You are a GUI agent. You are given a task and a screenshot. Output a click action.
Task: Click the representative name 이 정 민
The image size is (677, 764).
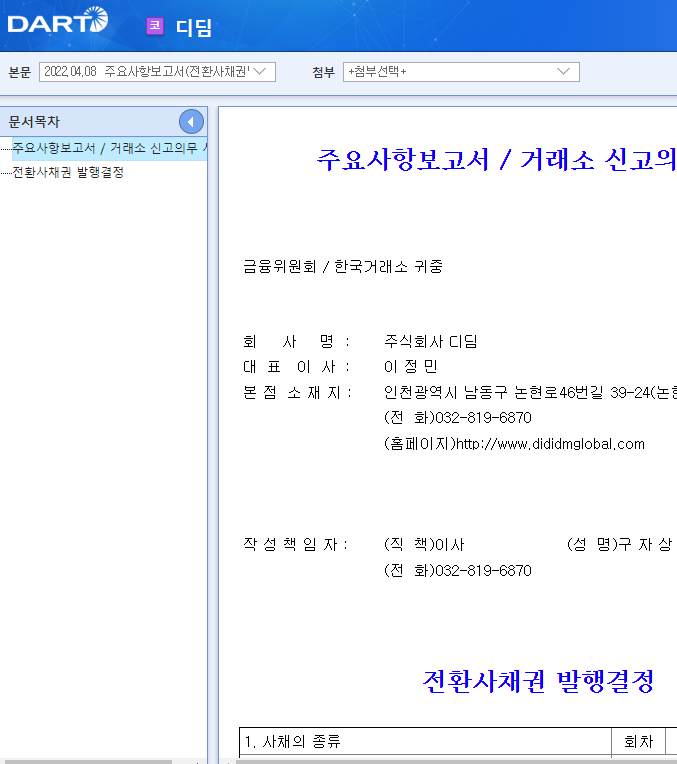point(410,366)
